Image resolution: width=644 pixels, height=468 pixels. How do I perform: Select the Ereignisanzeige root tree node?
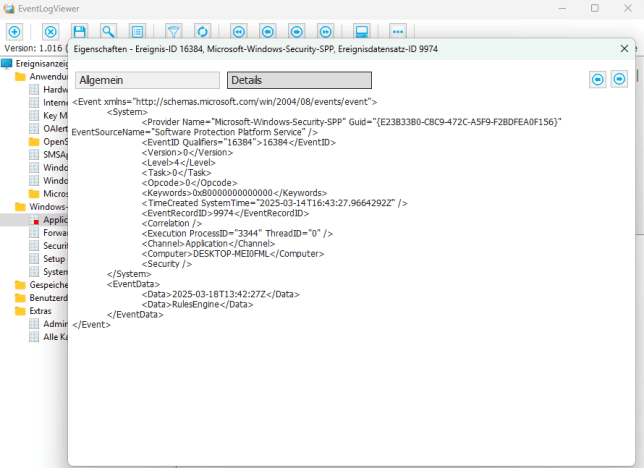tap(40, 62)
